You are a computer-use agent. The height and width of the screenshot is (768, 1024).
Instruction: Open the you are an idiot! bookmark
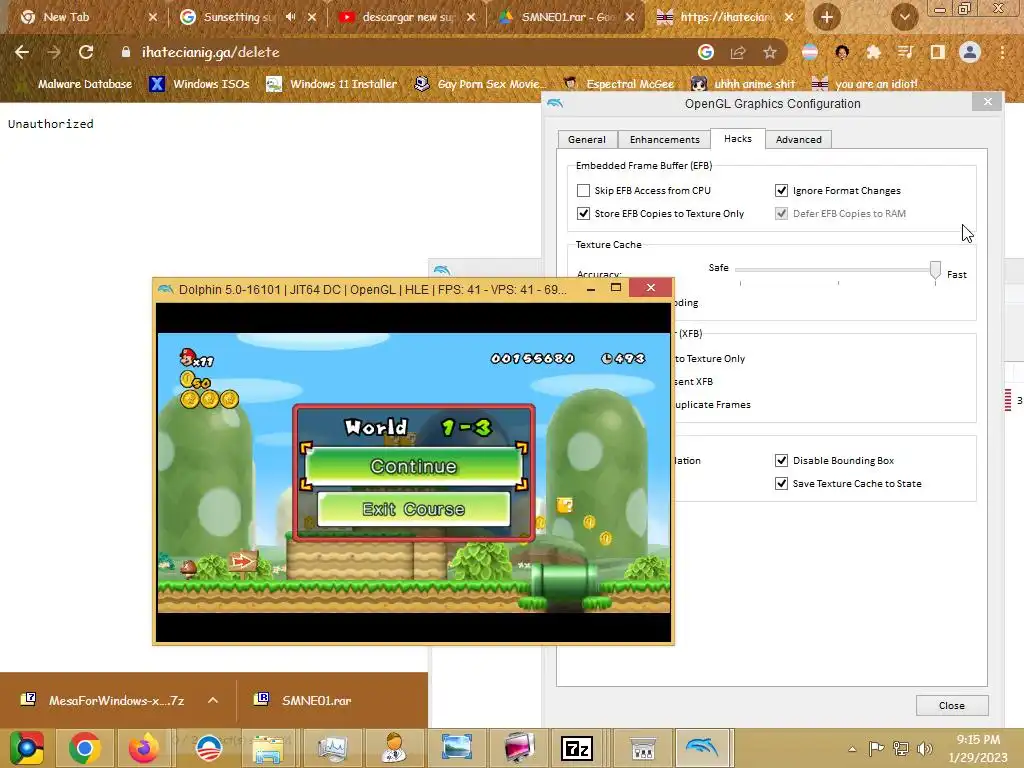[864, 84]
